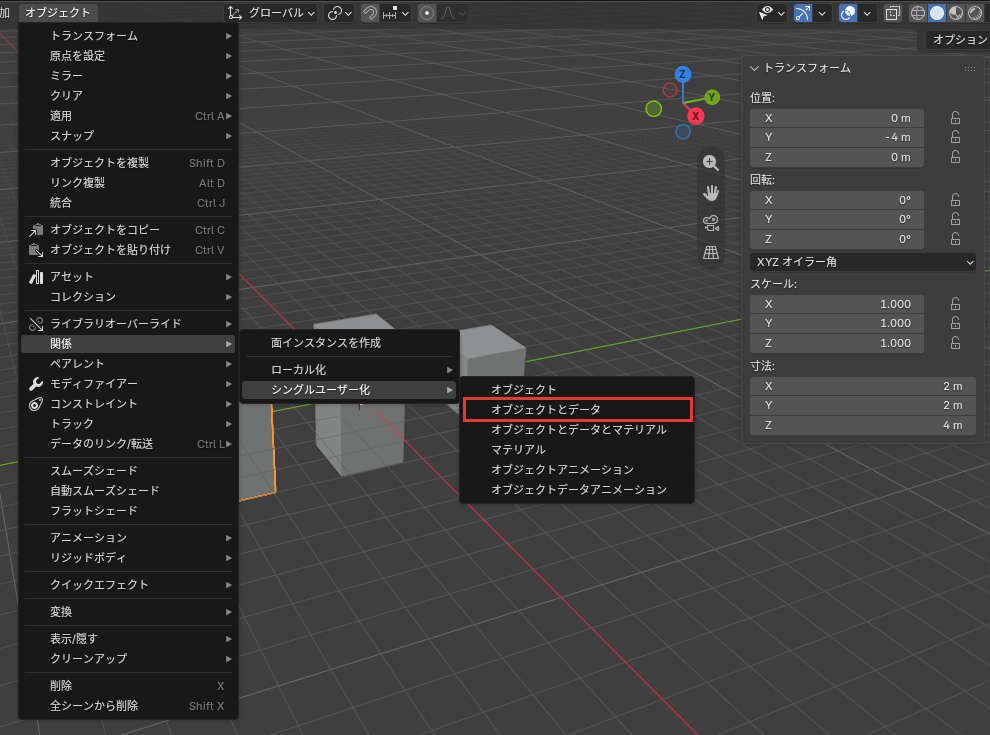Click the 位置 Y field showing -4 m

tap(837, 137)
